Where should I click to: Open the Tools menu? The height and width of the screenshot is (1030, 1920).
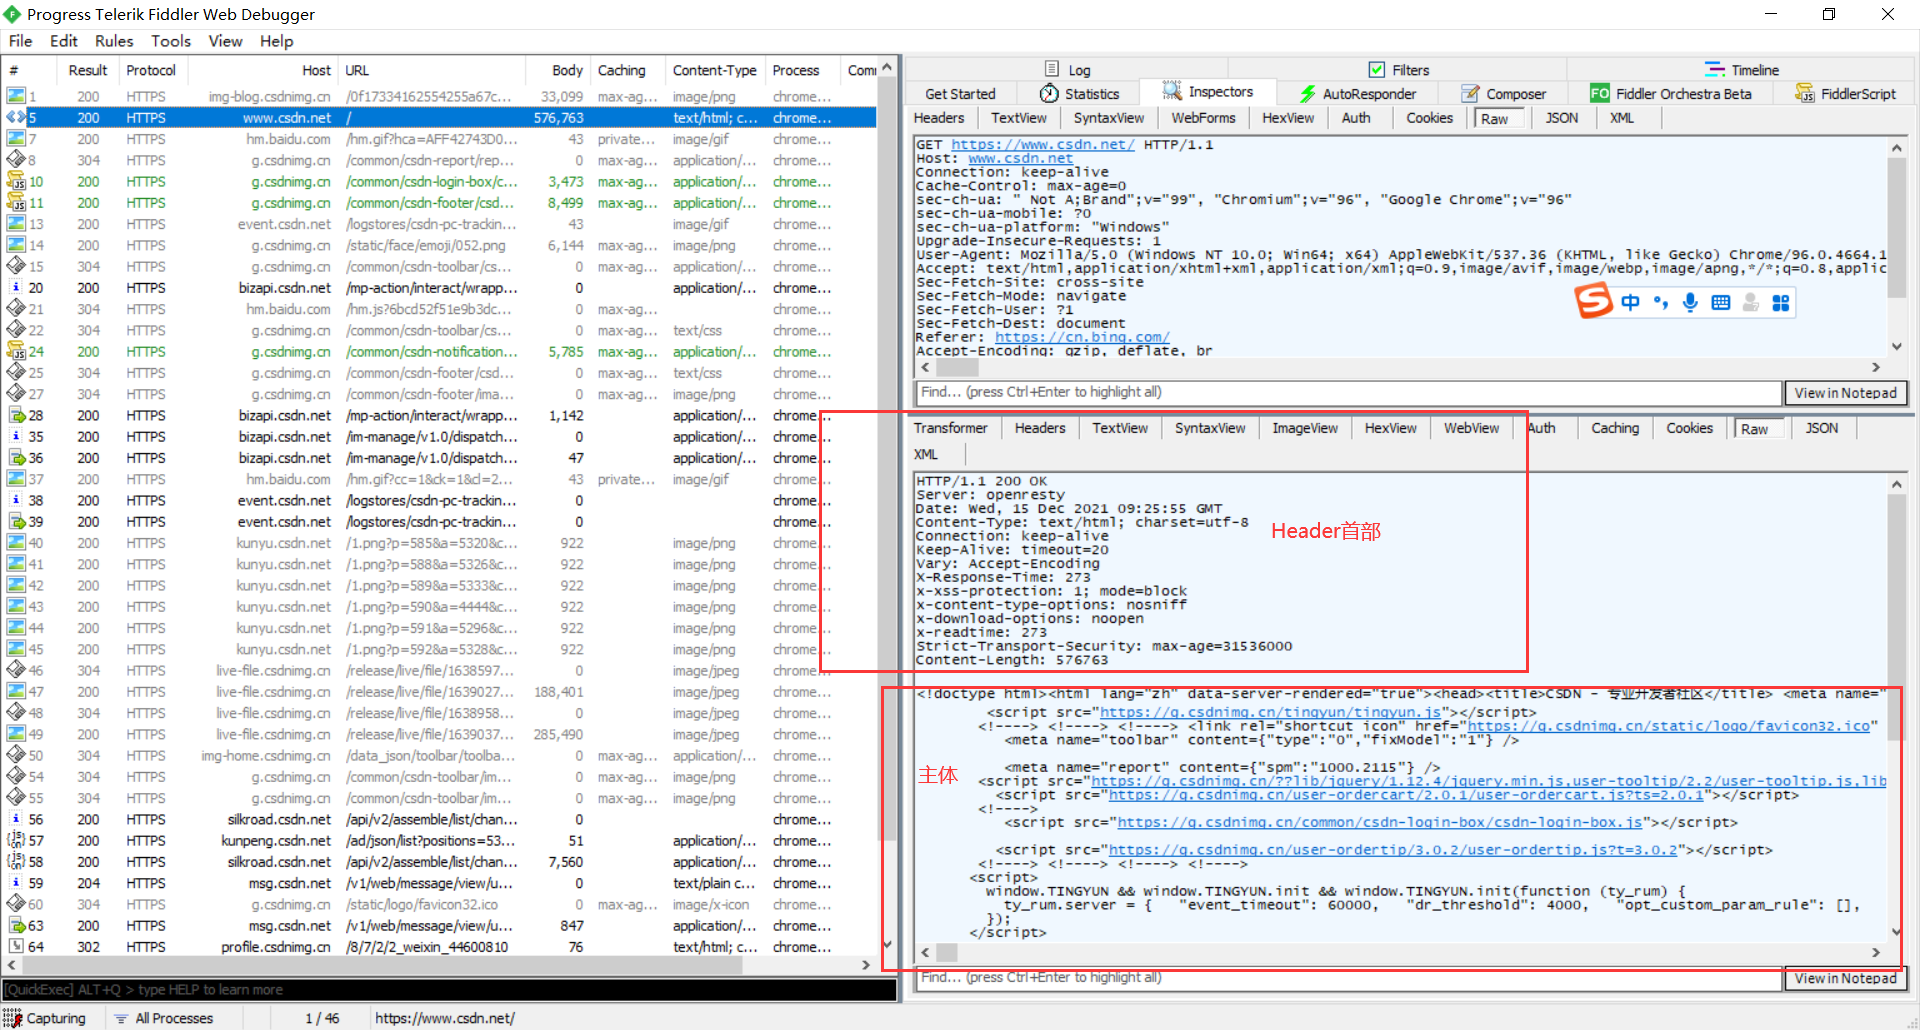[171, 41]
